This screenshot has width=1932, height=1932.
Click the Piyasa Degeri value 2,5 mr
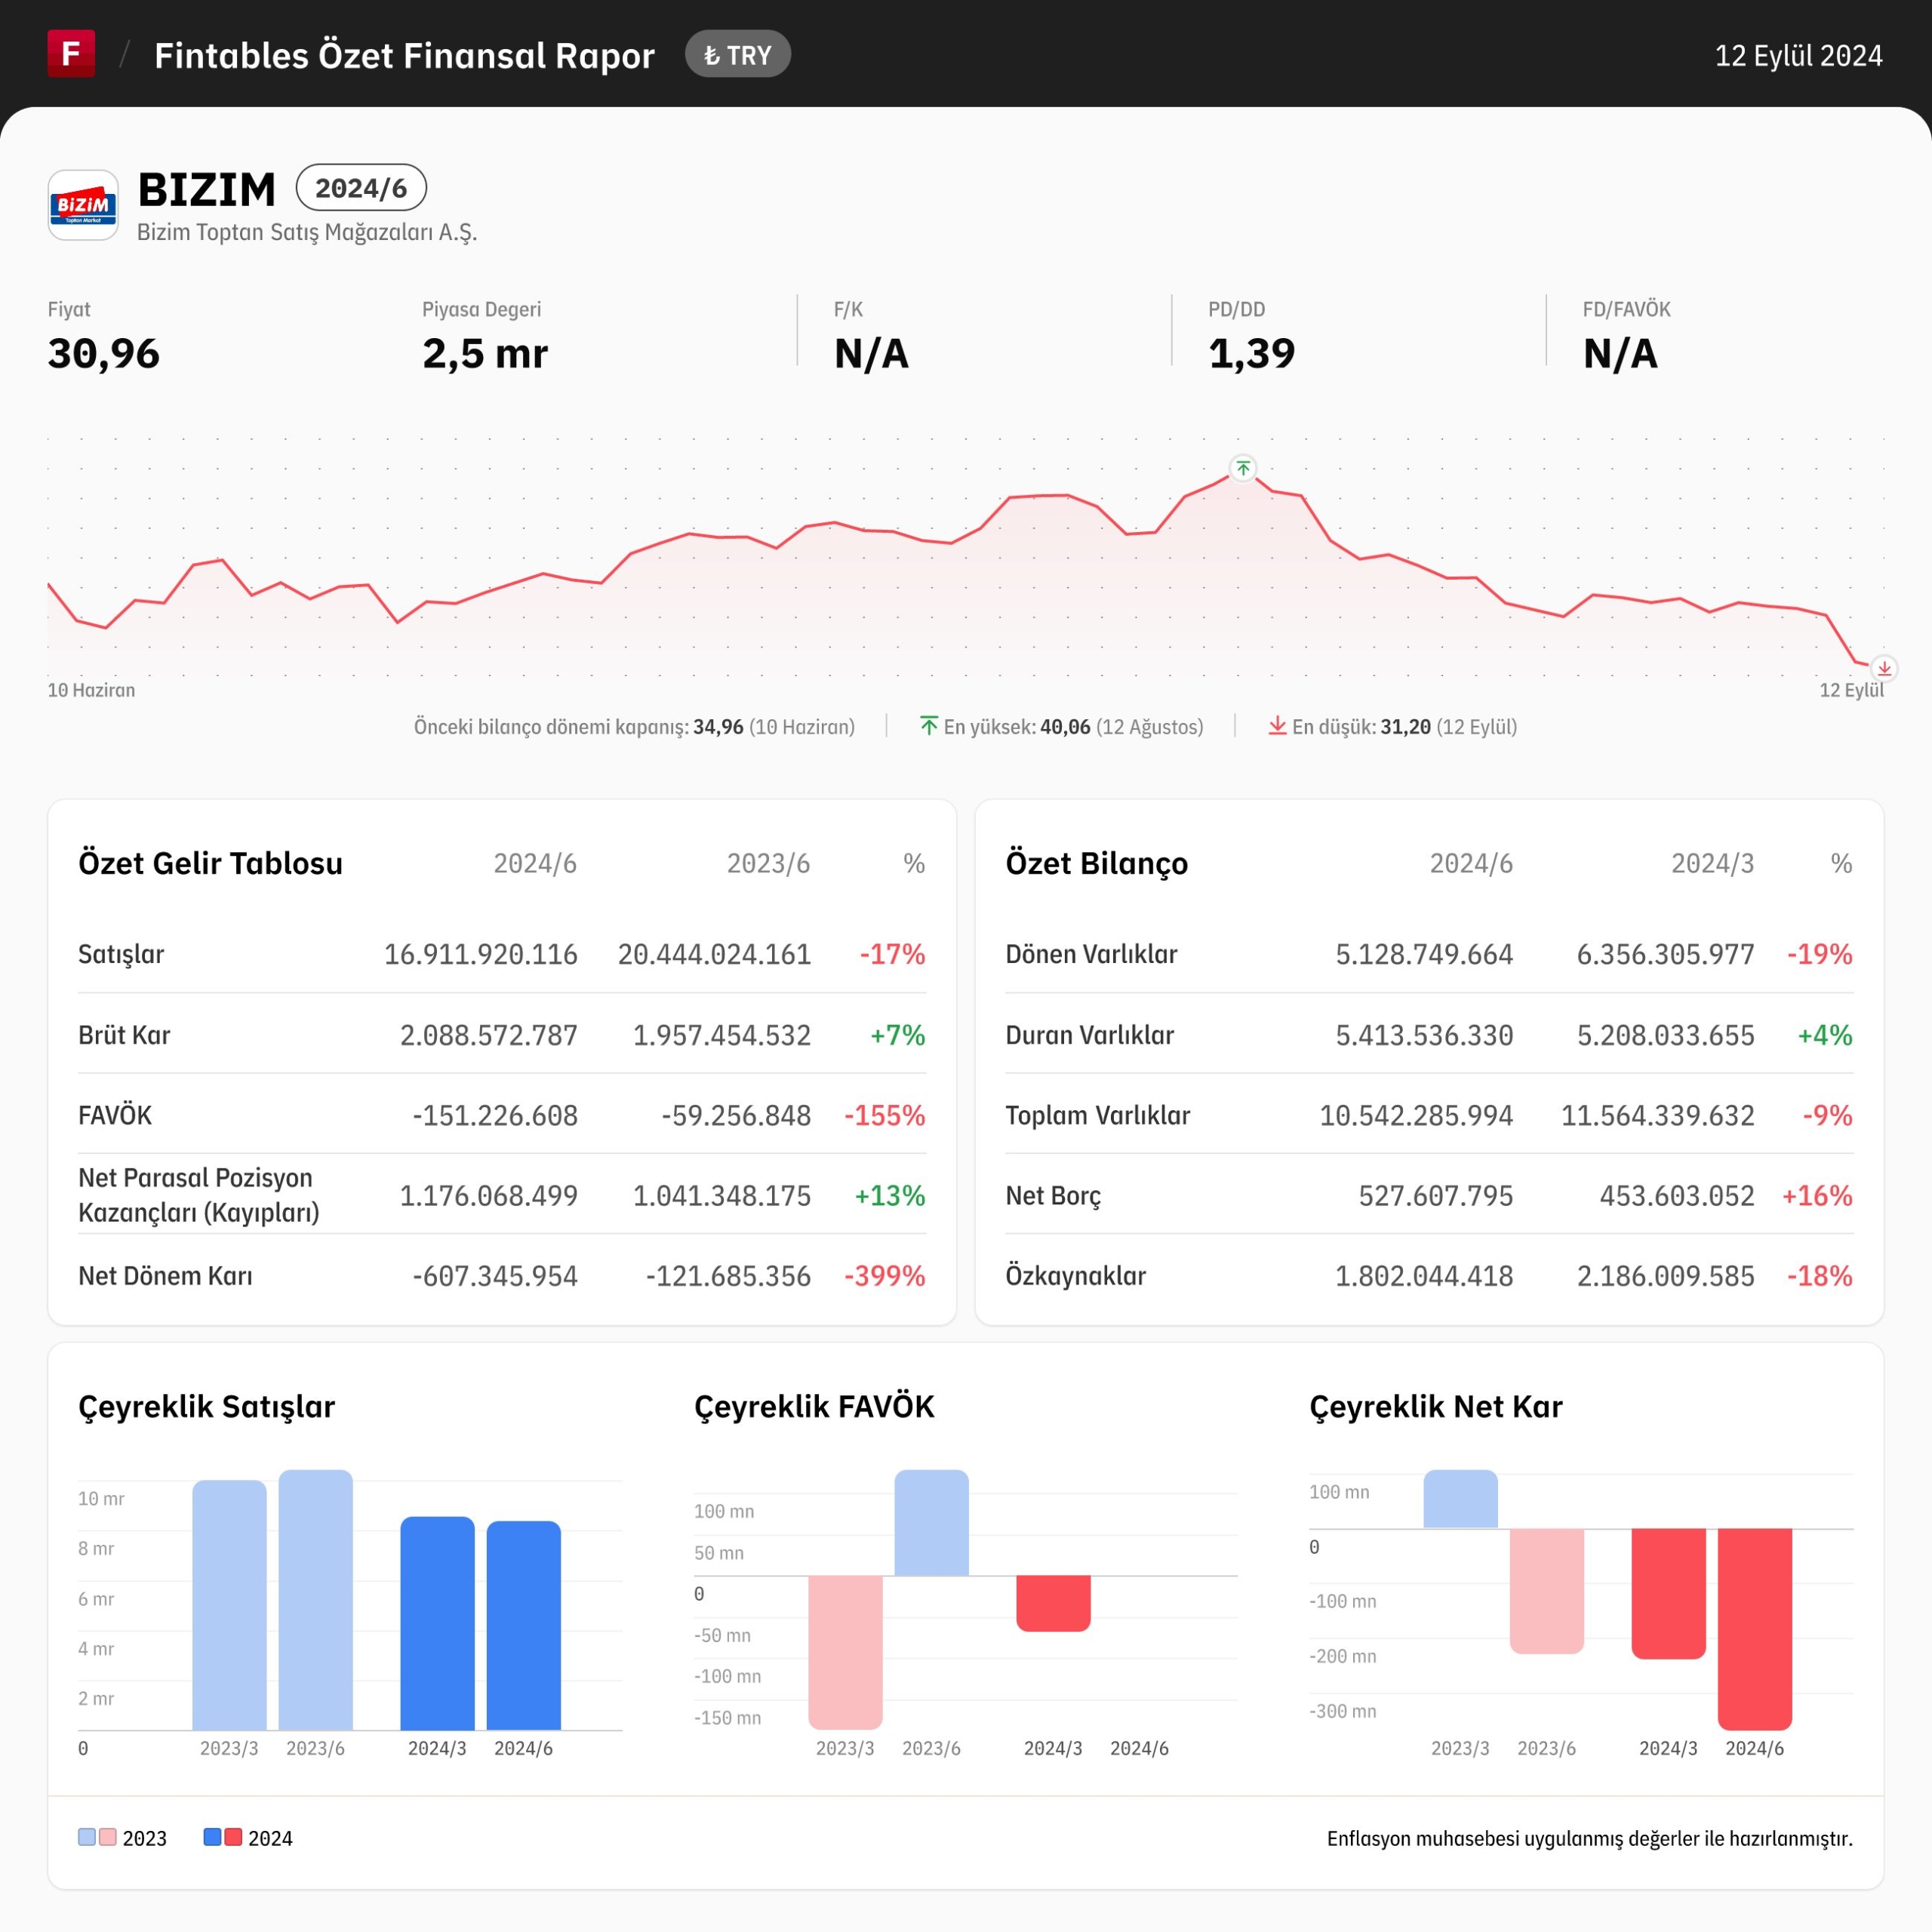(485, 354)
